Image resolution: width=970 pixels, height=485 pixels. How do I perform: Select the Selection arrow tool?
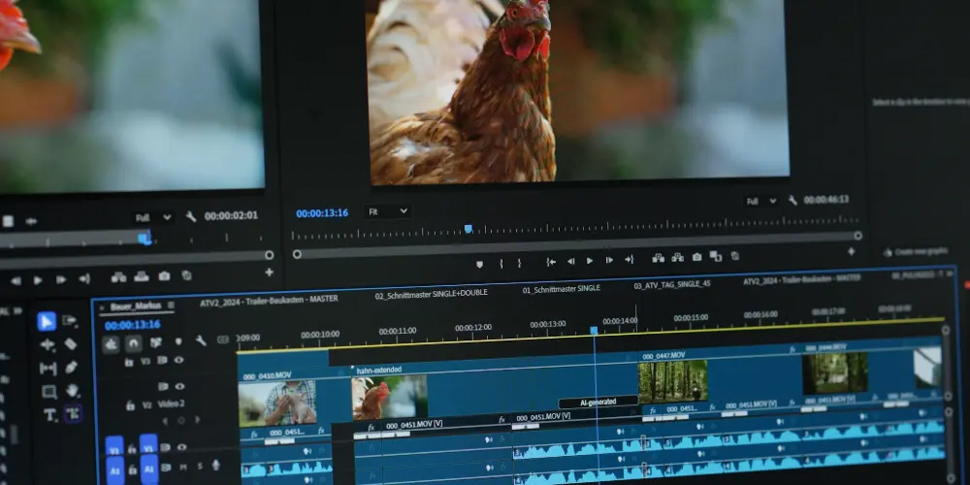coord(46,321)
